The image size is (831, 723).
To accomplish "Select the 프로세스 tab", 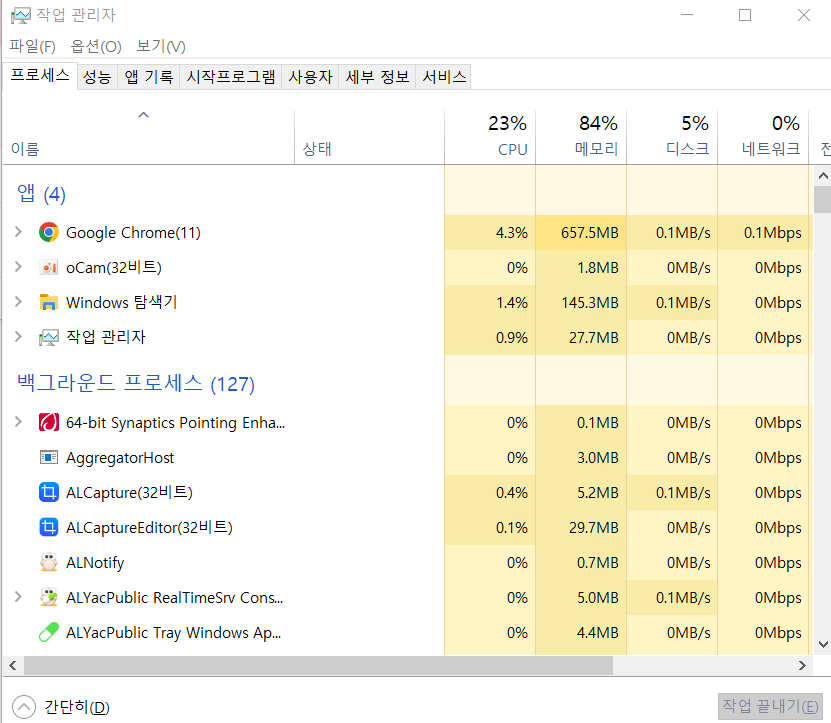I will click(x=40, y=76).
